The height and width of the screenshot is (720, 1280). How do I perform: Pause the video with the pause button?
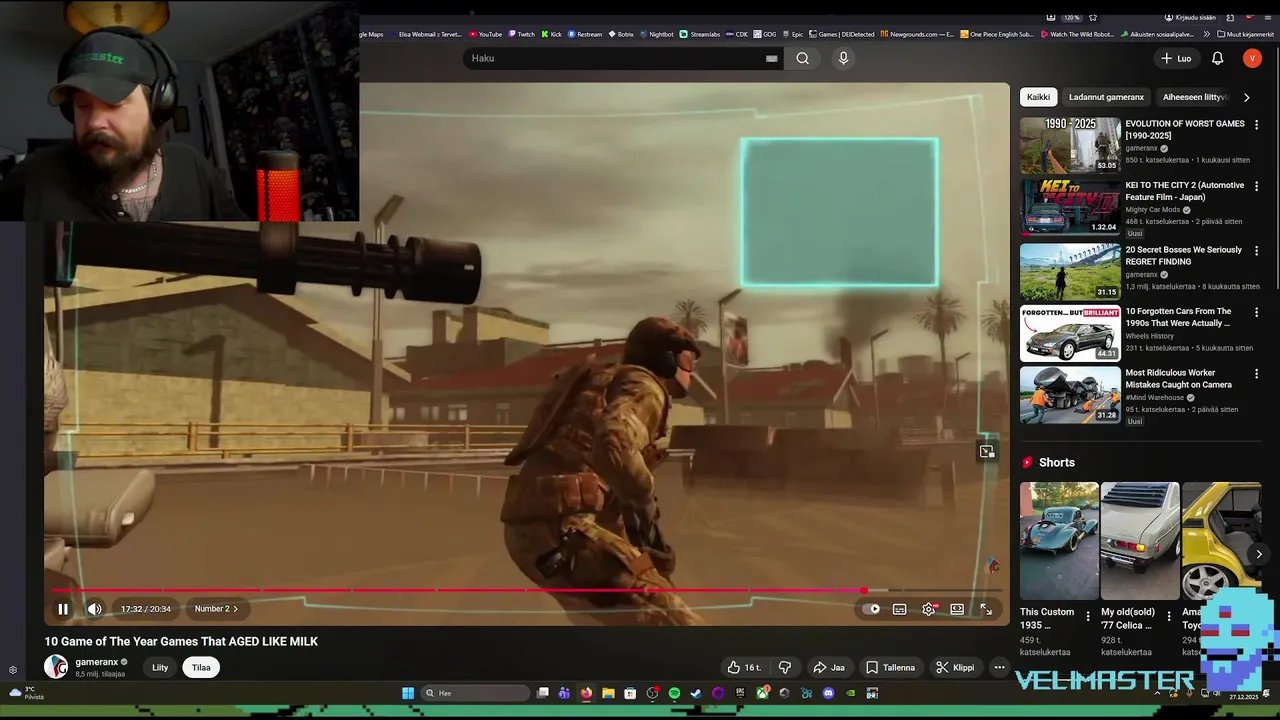(x=63, y=609)
